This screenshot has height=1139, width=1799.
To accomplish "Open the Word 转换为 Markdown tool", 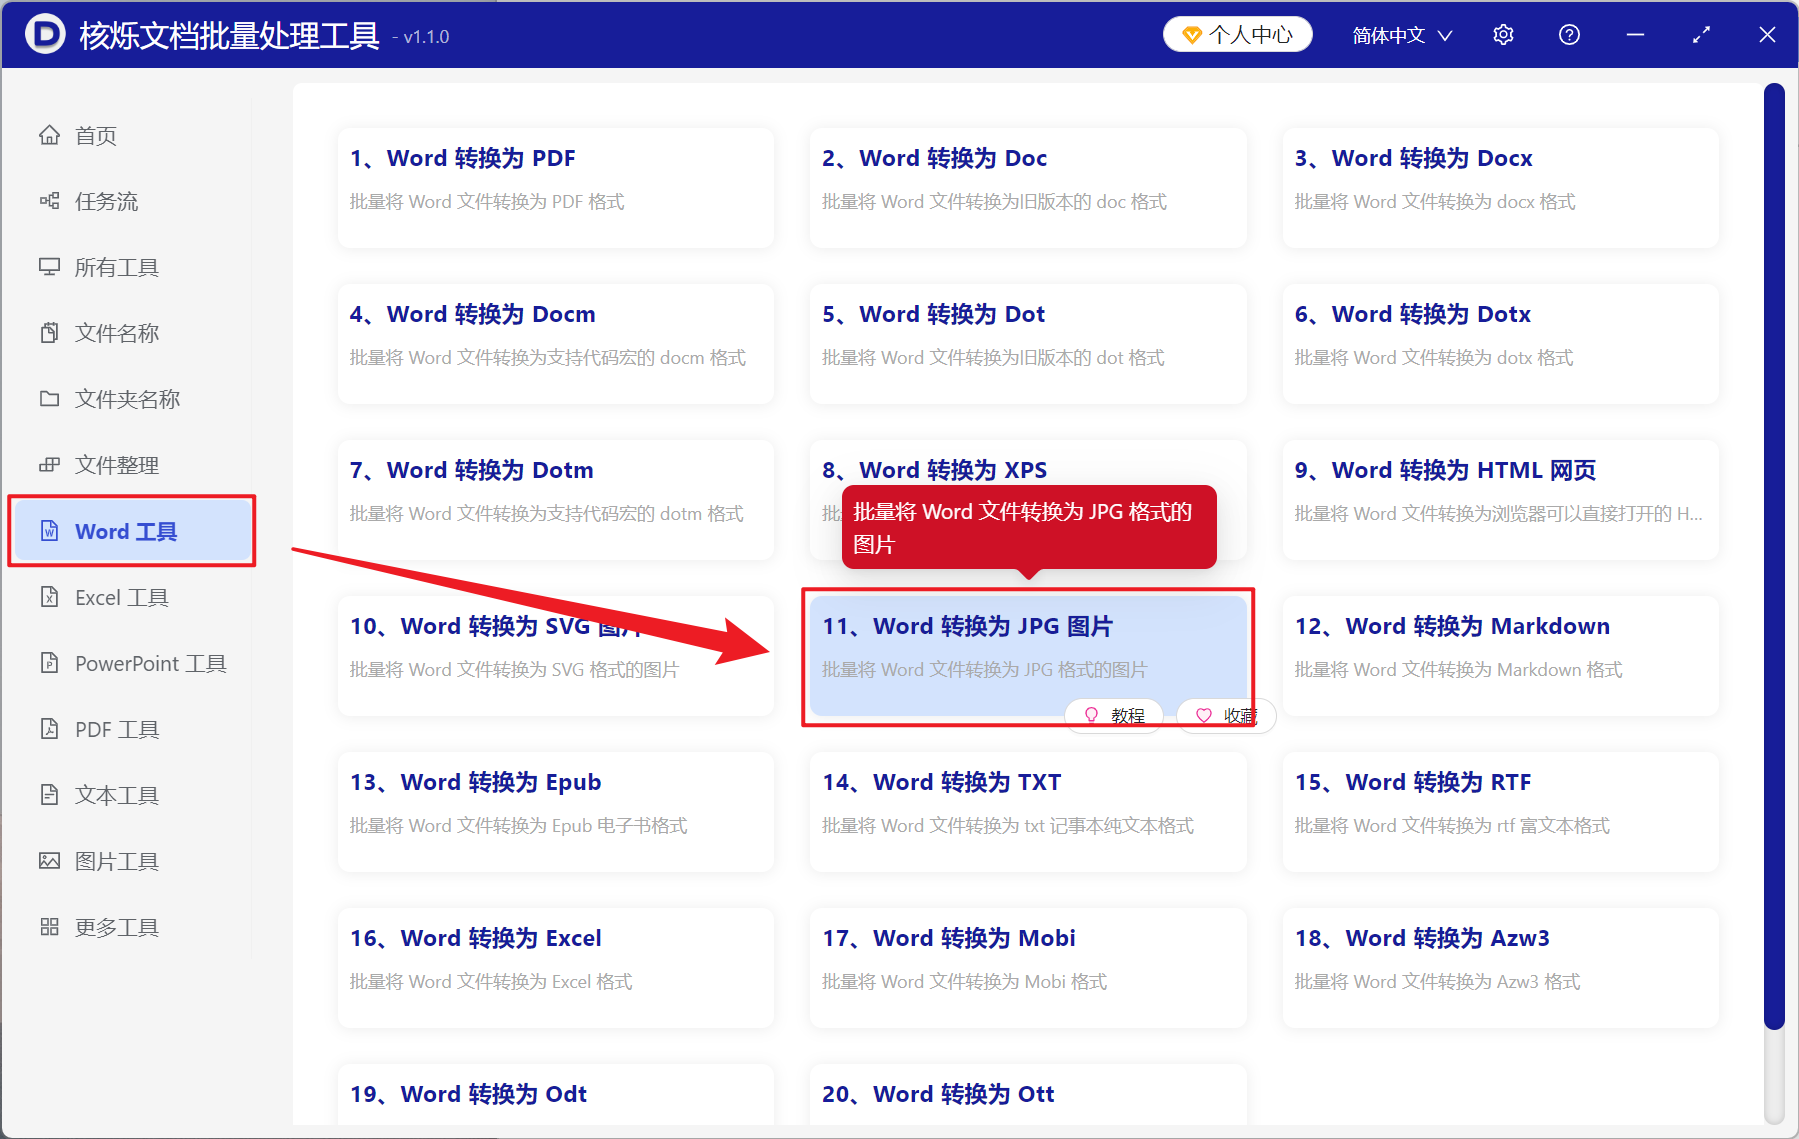I will click(x=1499, y=655).
